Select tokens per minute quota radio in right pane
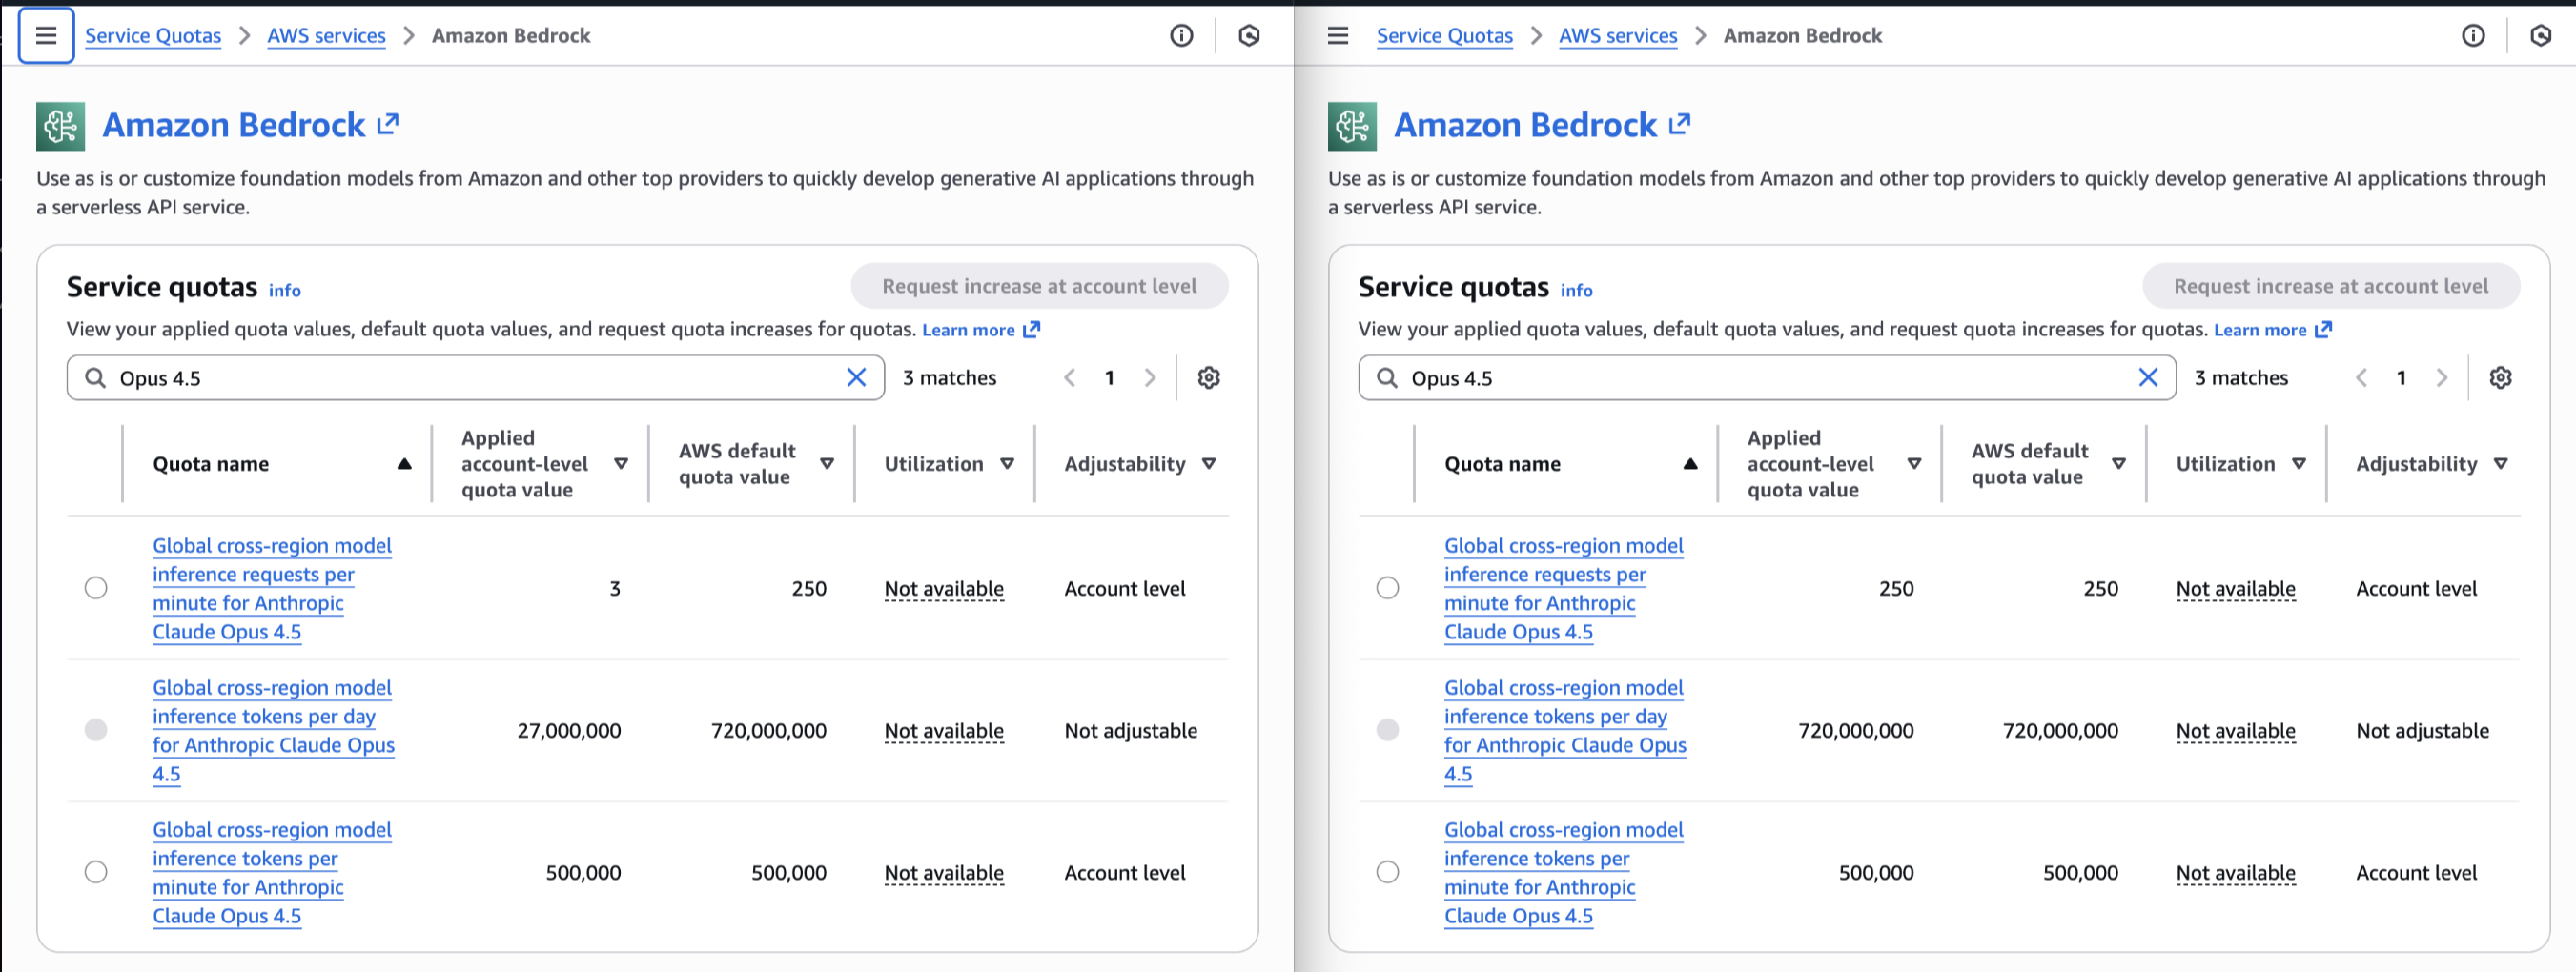2576x972 pixels. point(1387,872)
